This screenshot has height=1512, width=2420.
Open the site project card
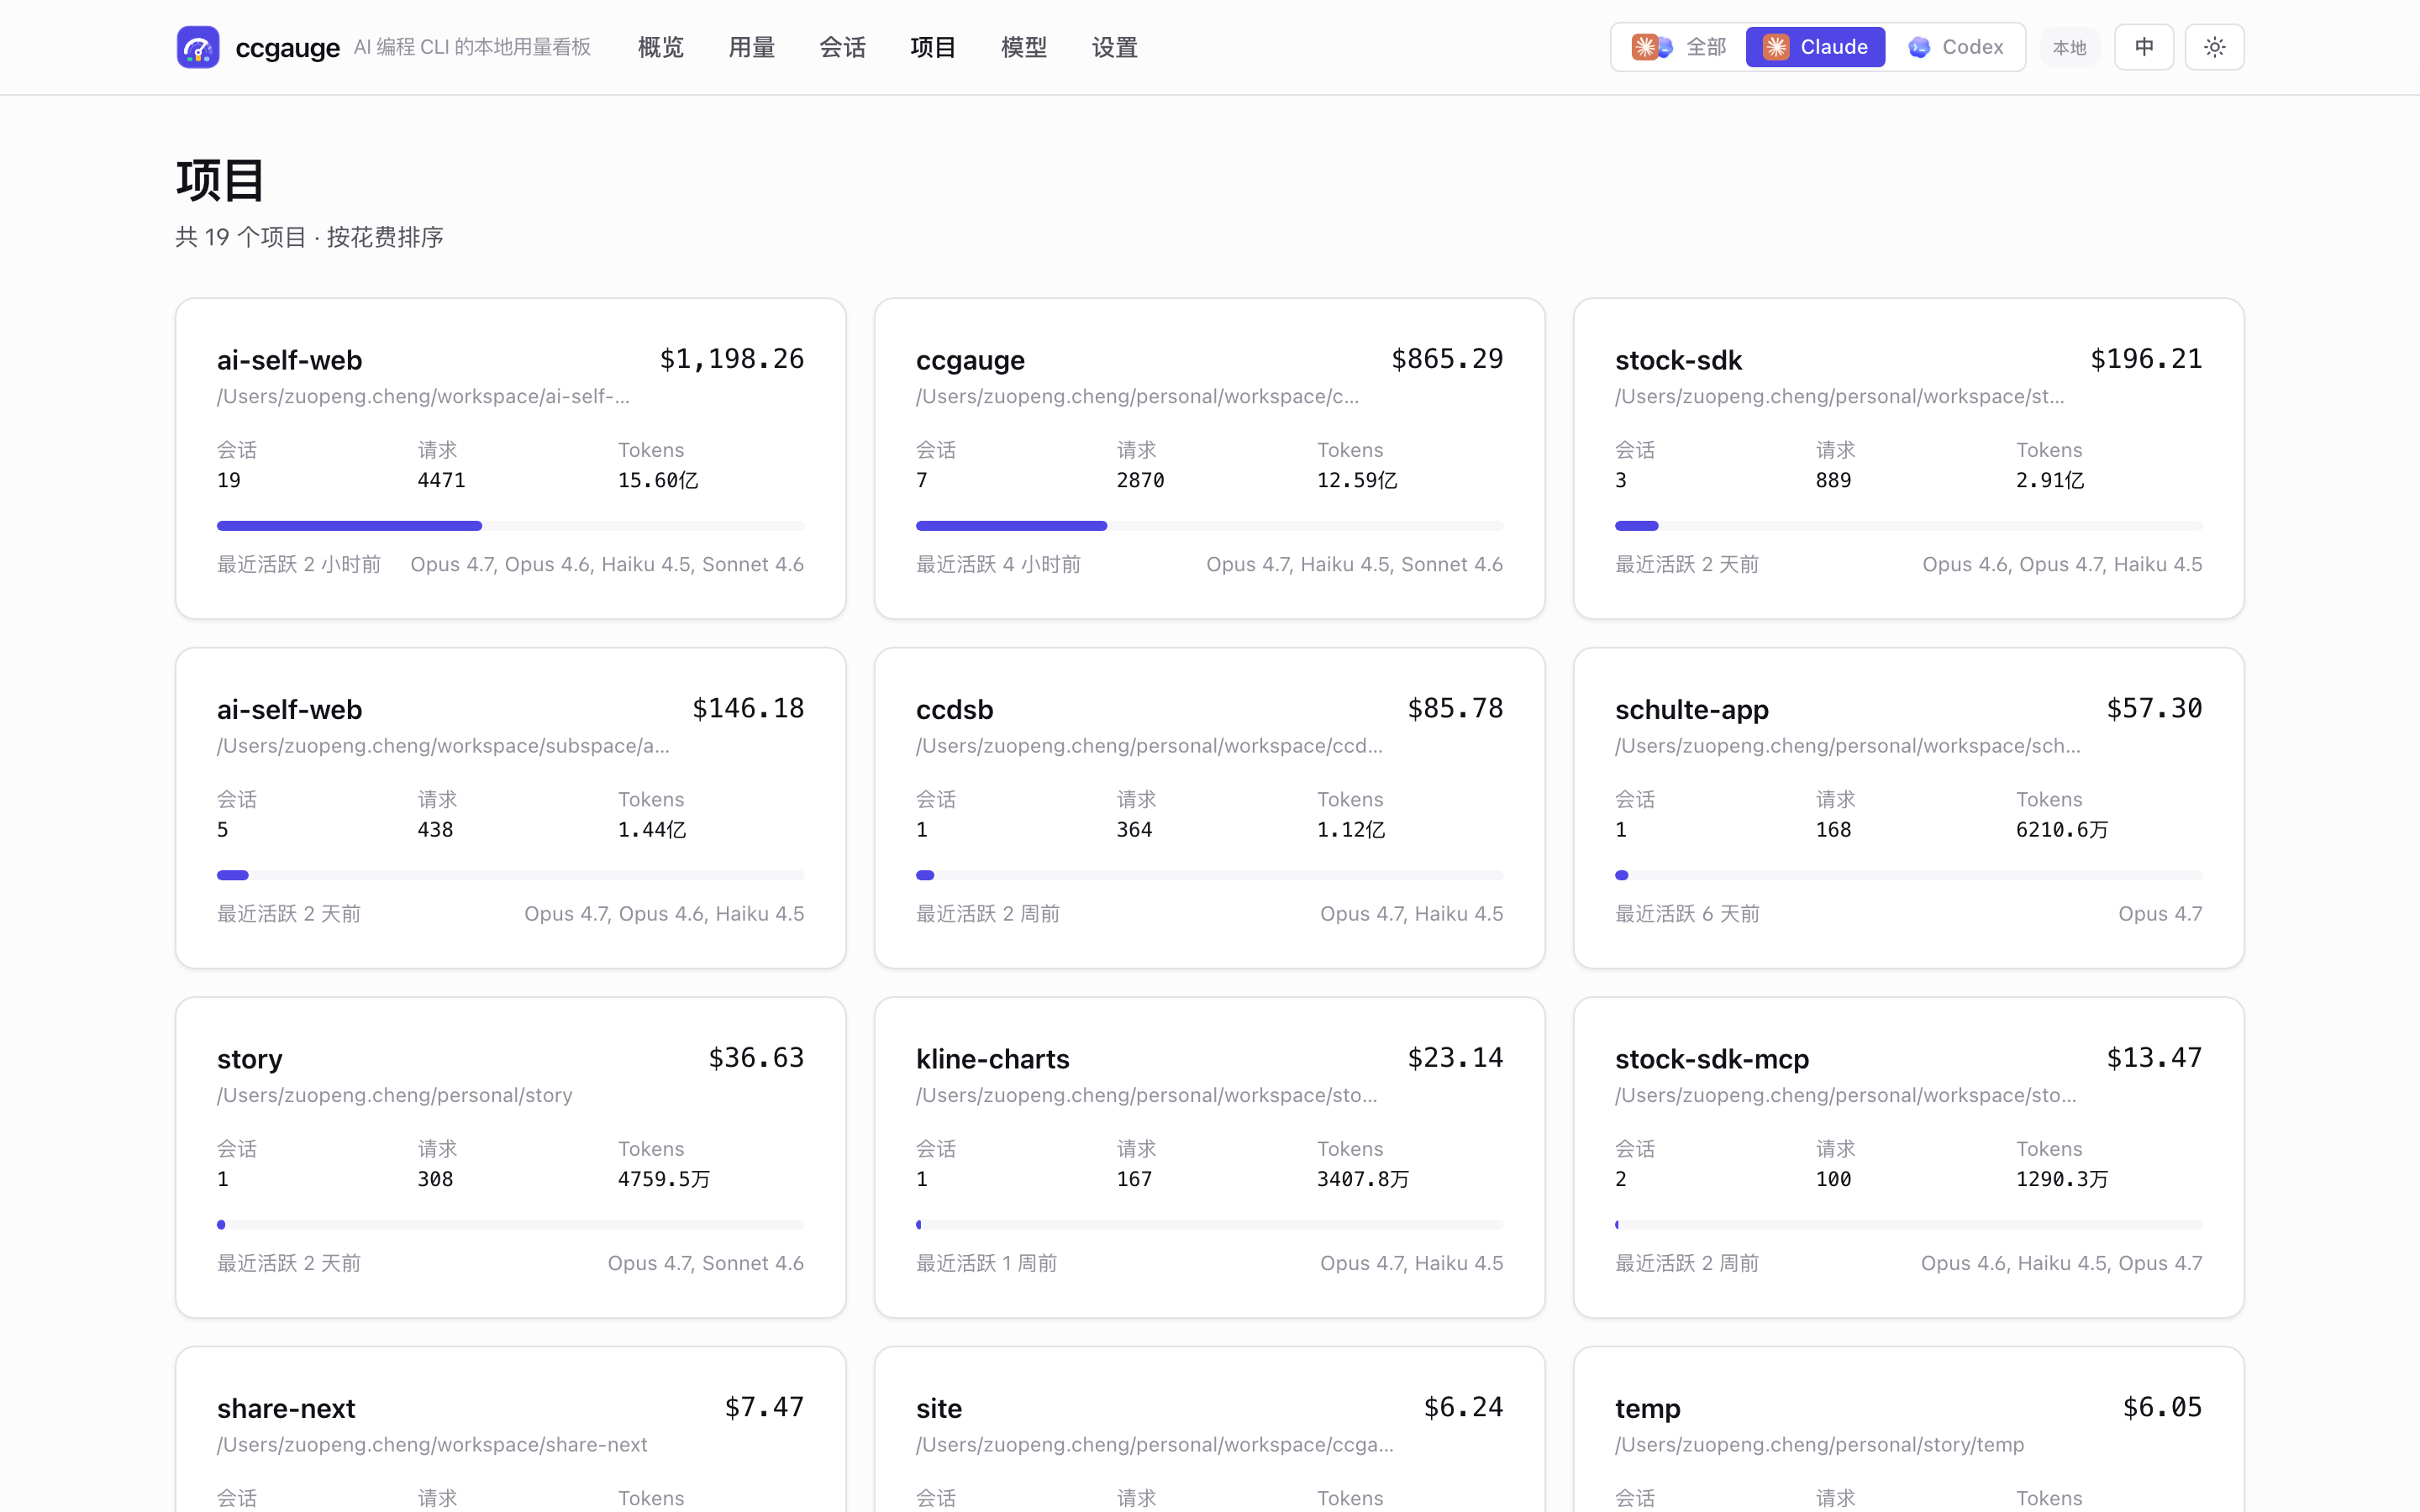(x=1210, y=1430)
